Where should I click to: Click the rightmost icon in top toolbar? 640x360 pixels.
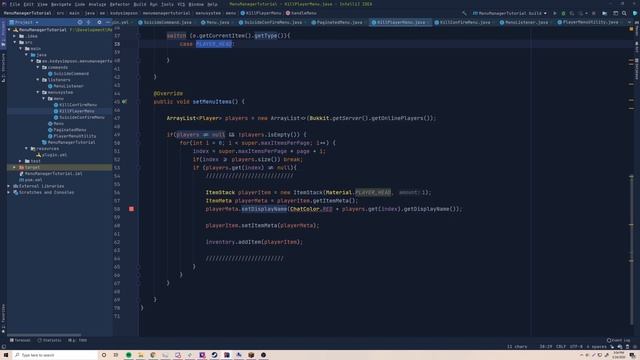click(635, 13)
